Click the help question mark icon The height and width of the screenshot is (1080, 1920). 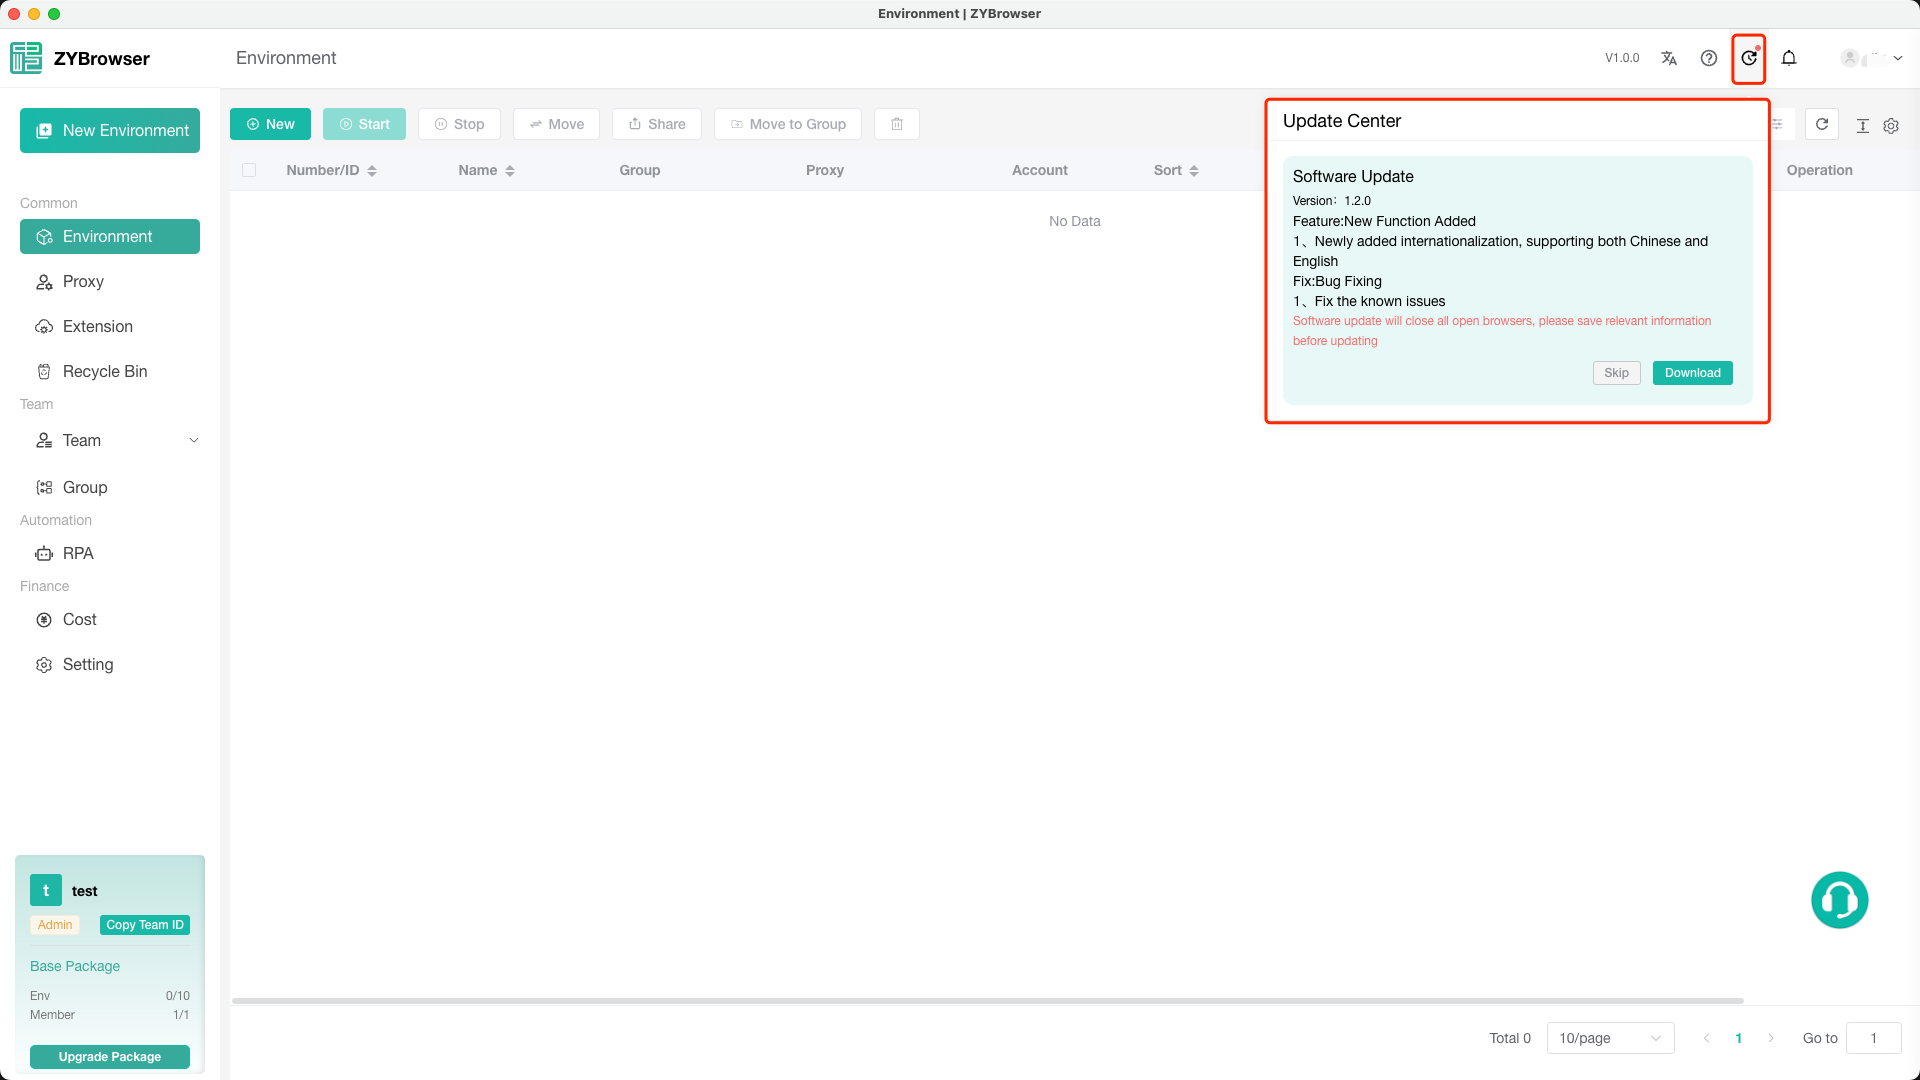[x=1709, y=58]
